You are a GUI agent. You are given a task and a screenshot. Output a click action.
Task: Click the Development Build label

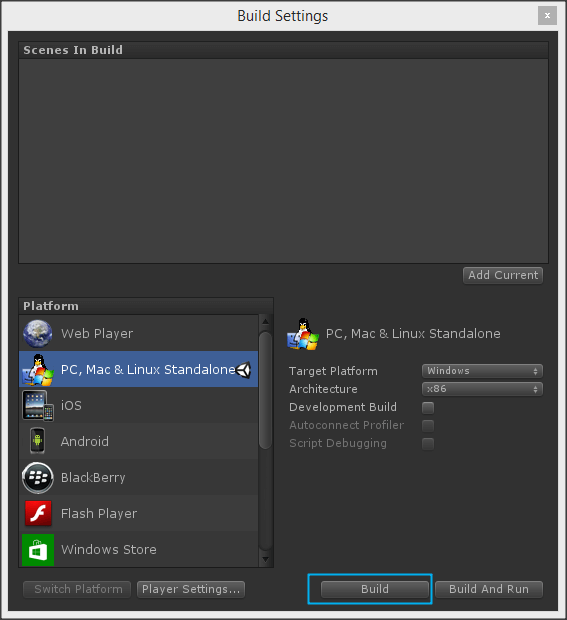coord(343,407)
